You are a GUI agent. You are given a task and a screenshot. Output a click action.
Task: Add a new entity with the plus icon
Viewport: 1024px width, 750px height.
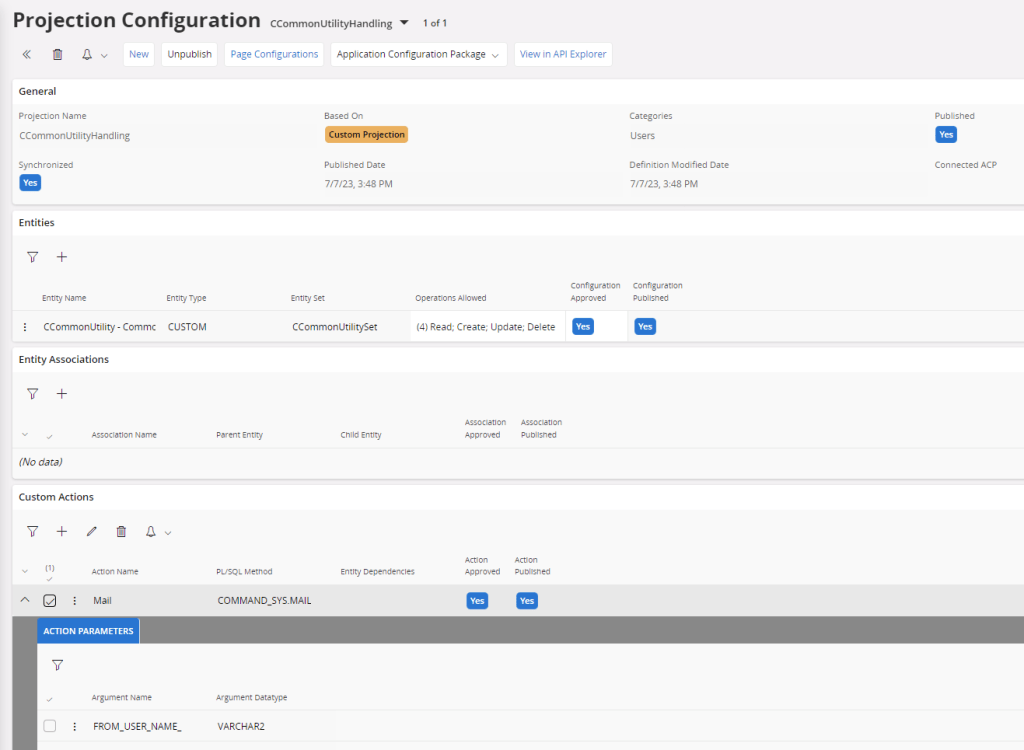pos(62,257)
